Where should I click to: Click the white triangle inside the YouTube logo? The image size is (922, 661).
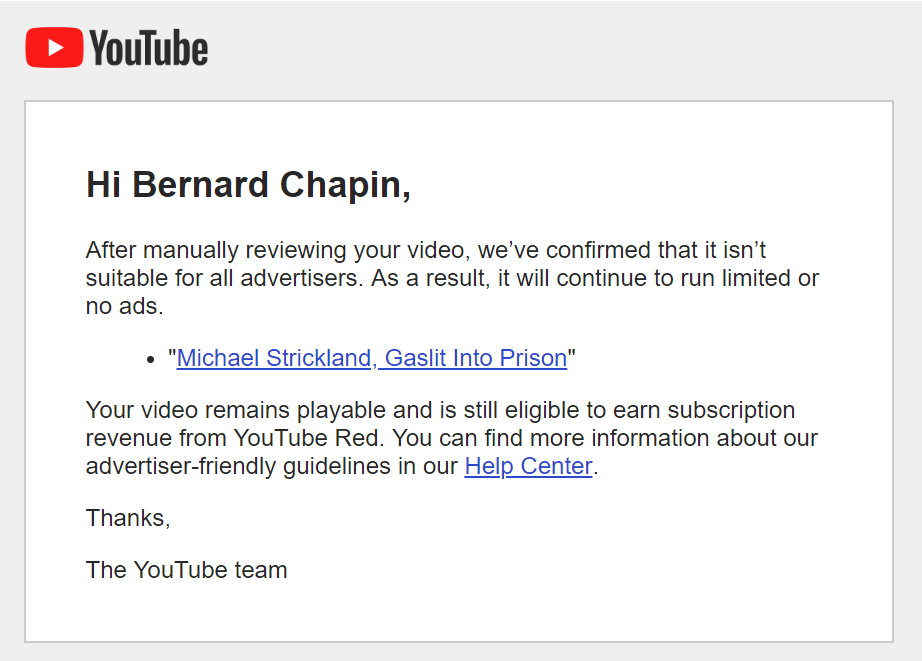[55, 48]
